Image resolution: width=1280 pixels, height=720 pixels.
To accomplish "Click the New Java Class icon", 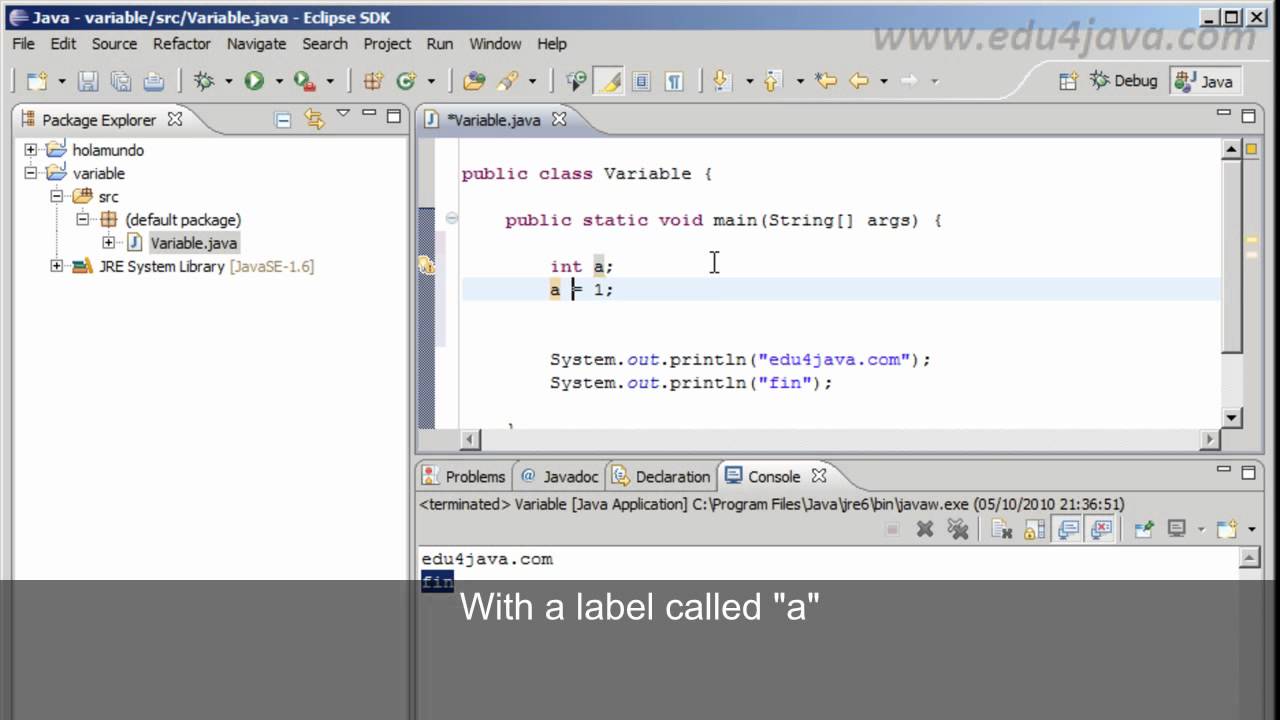I will (406, 81).
